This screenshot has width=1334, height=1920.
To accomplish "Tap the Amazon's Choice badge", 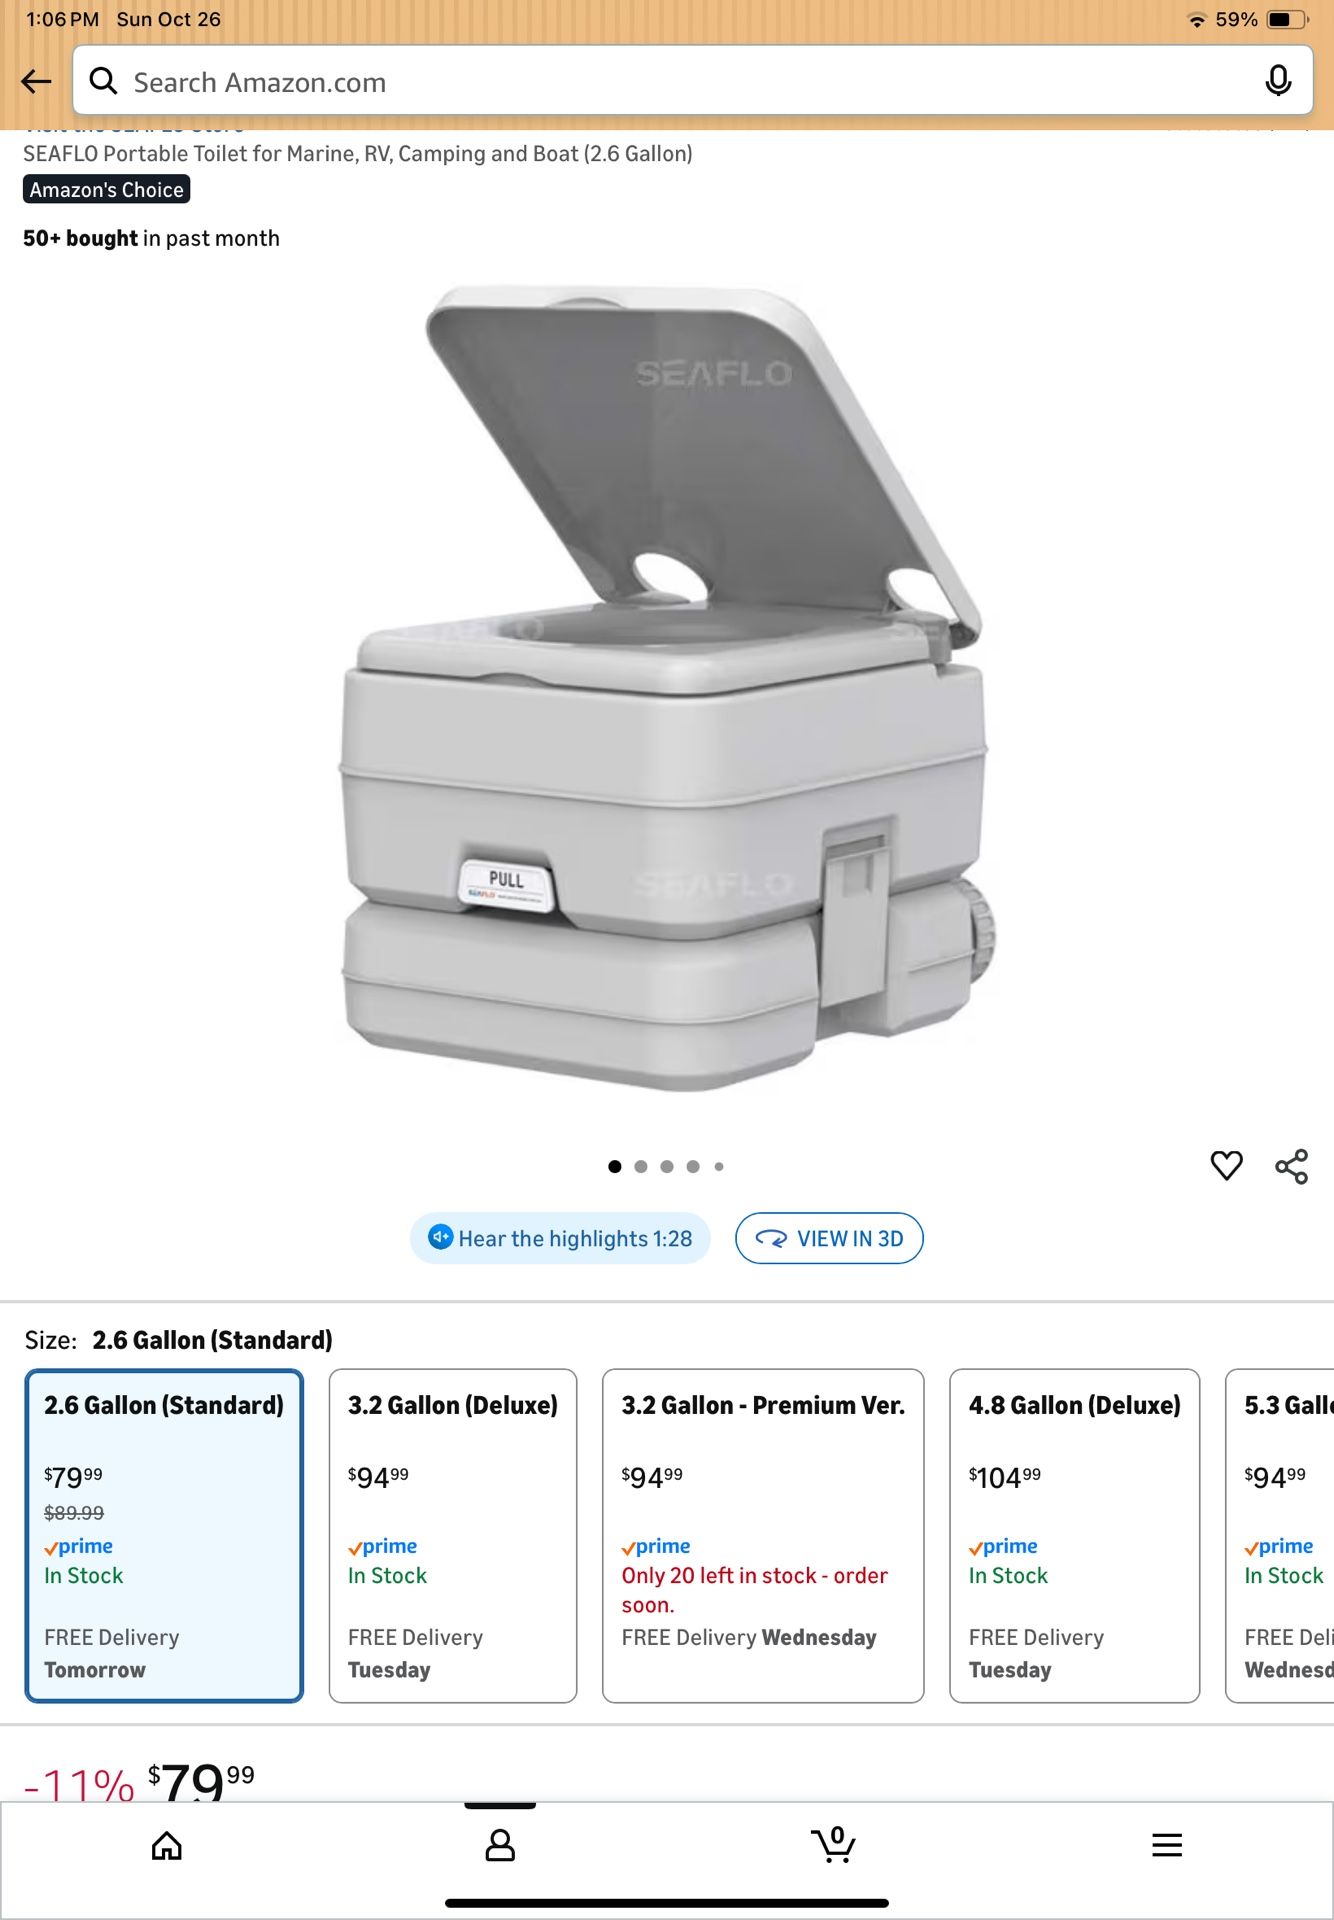I will [107, 189].
